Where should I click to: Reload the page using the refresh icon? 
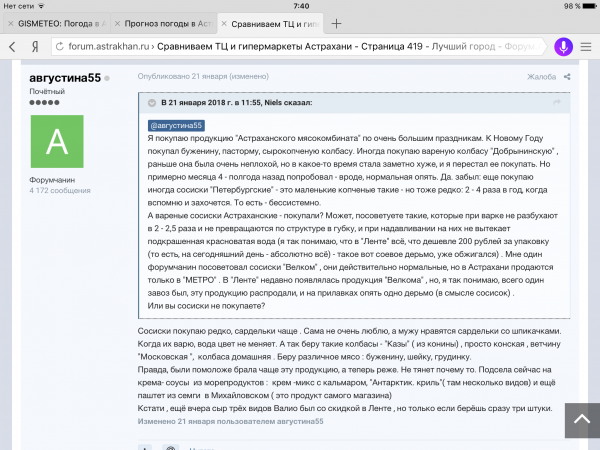[60, 47]
